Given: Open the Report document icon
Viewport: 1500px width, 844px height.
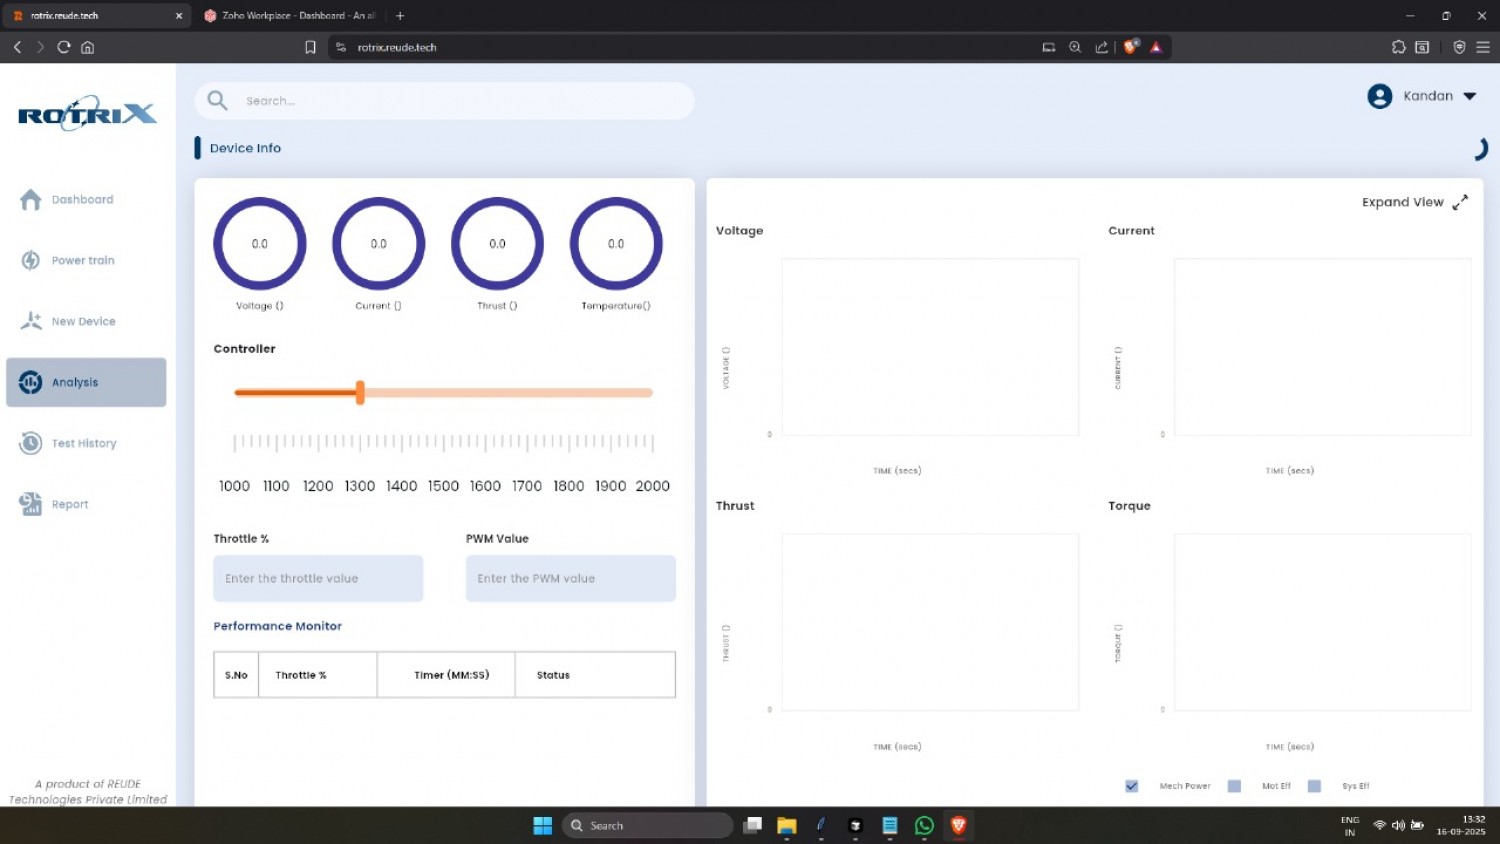Looking at the screenshot, I should (31, 504).
